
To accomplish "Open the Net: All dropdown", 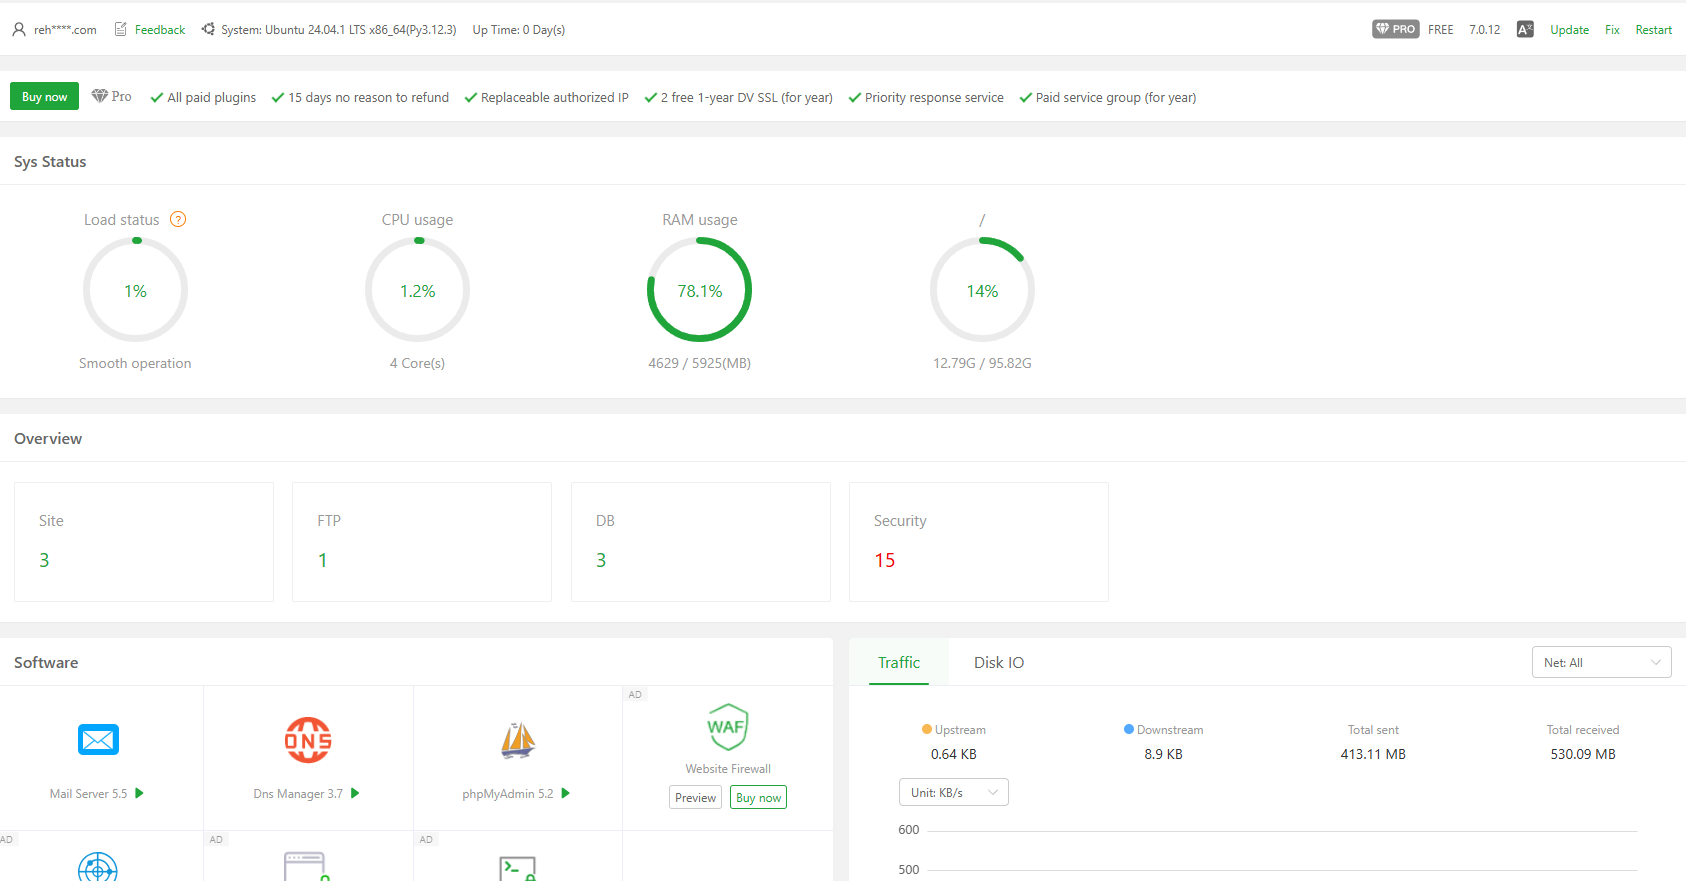I will click(x=1601, y=662).
